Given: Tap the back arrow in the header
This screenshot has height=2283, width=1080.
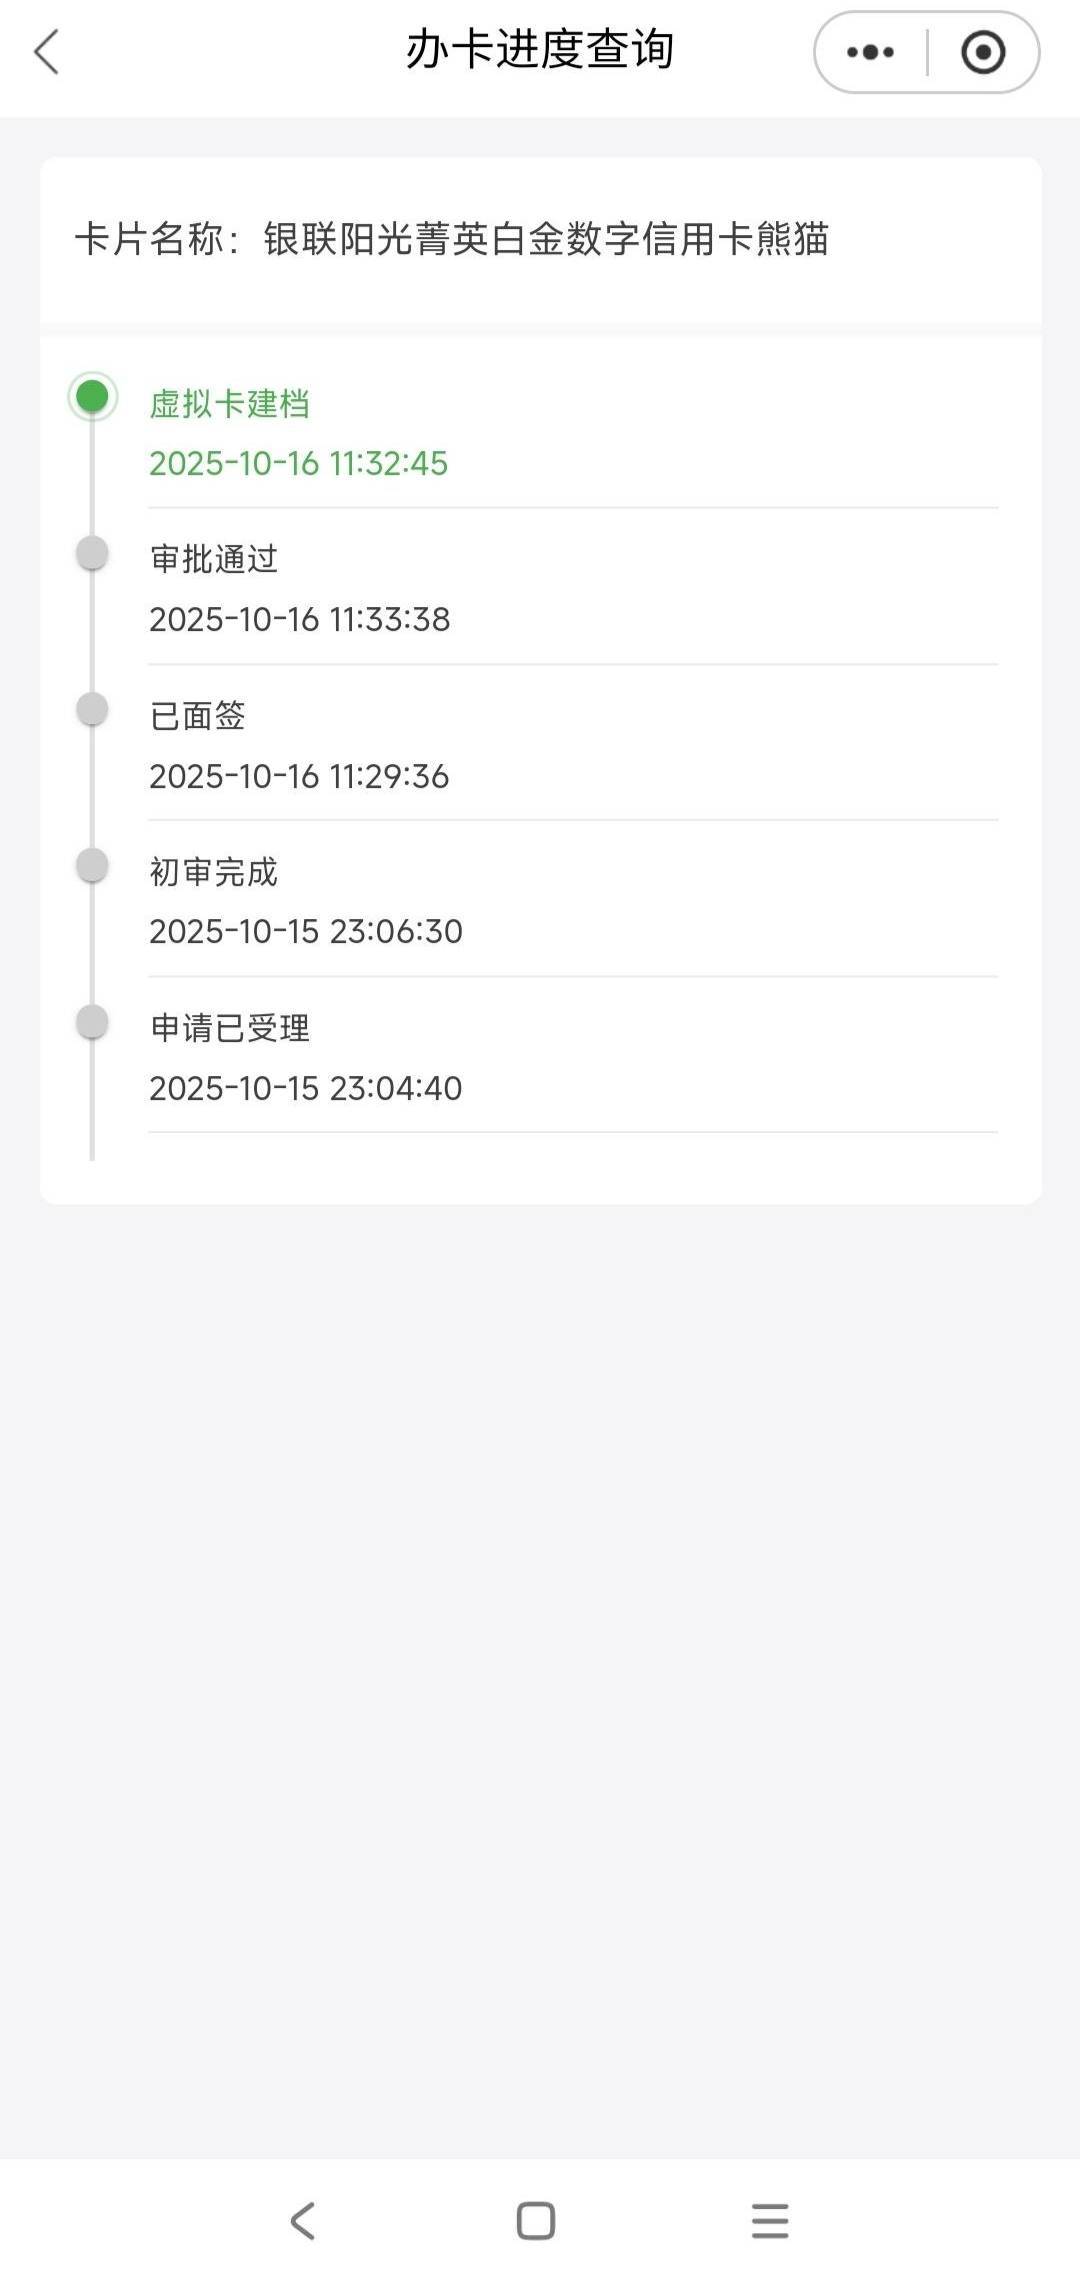Looking at the screenshot, I should tap(47, 52).
